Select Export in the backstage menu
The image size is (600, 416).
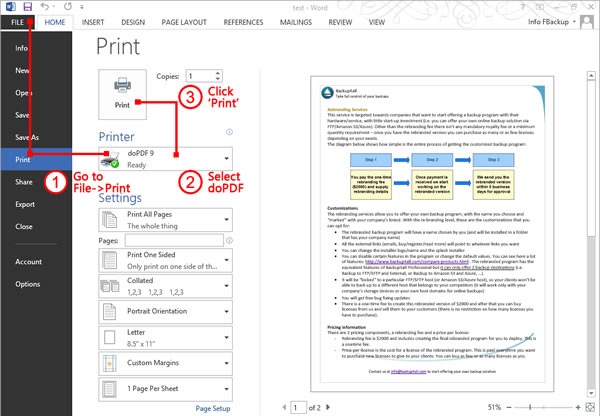26,204
